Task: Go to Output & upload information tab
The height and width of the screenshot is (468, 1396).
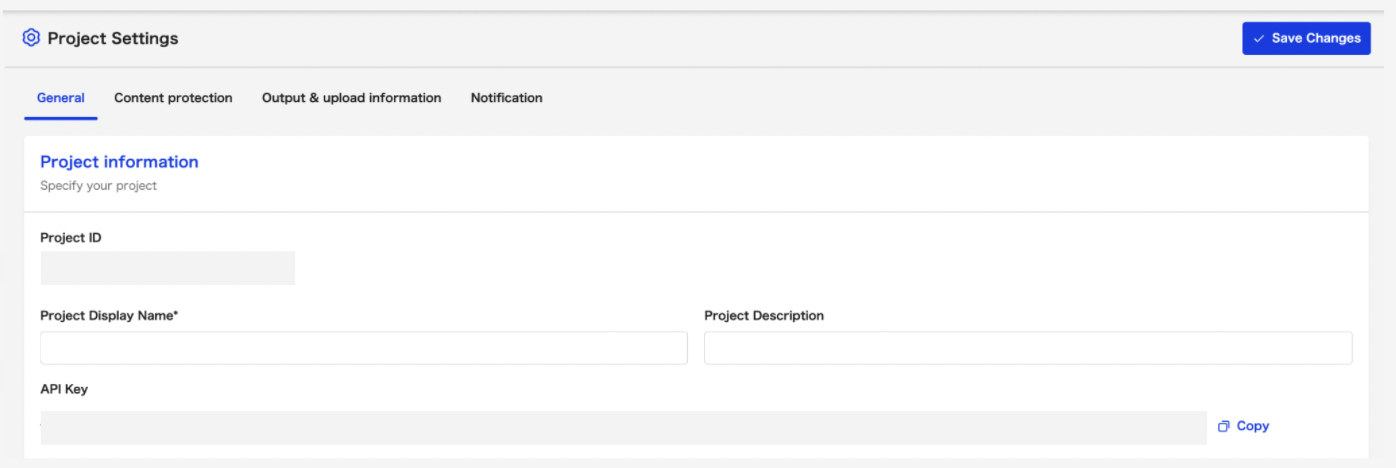Action: pos(351,98)
